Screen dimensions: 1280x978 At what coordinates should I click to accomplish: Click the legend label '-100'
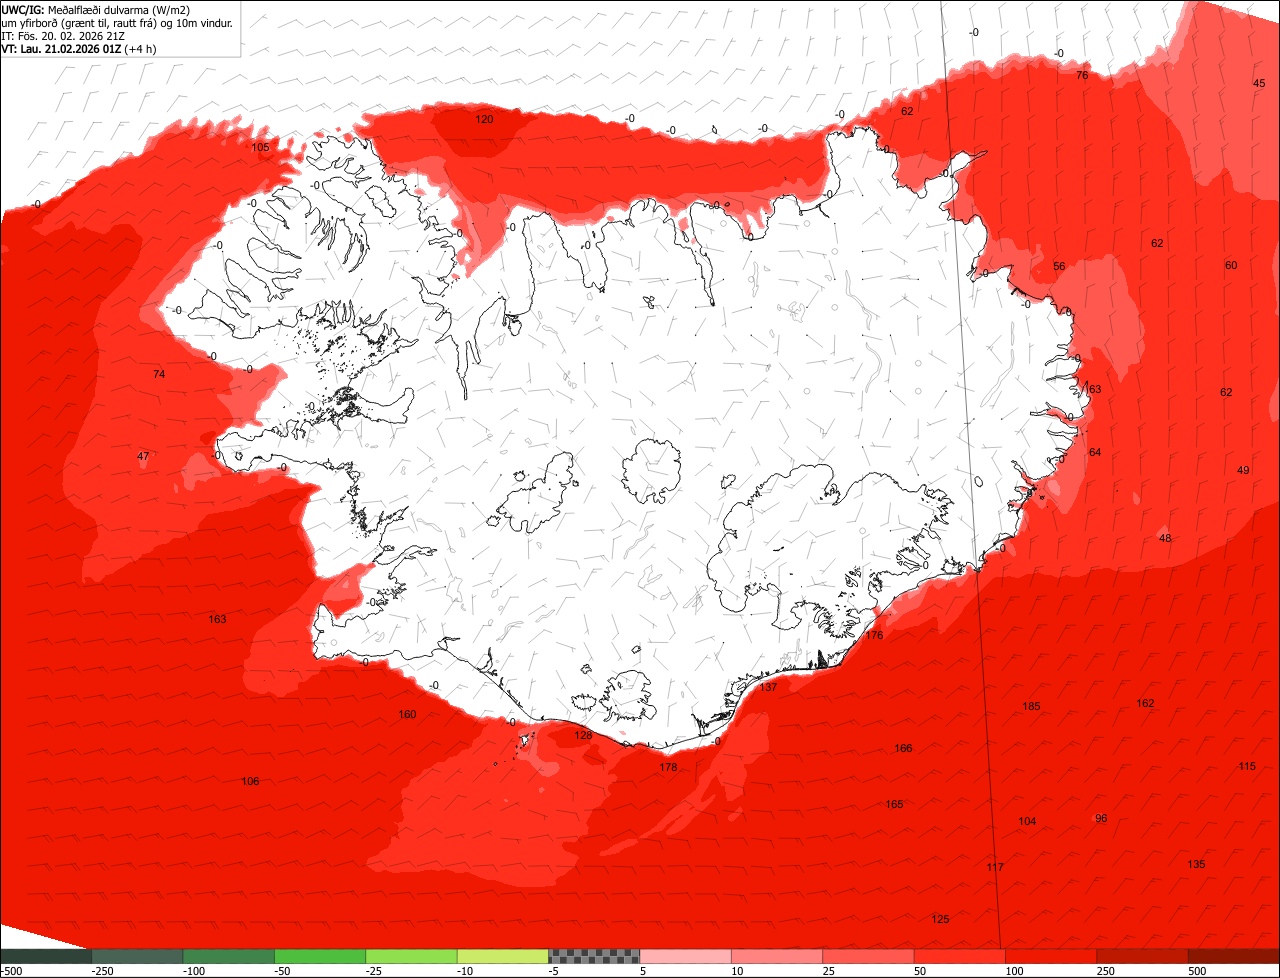[x=192, y=971]
